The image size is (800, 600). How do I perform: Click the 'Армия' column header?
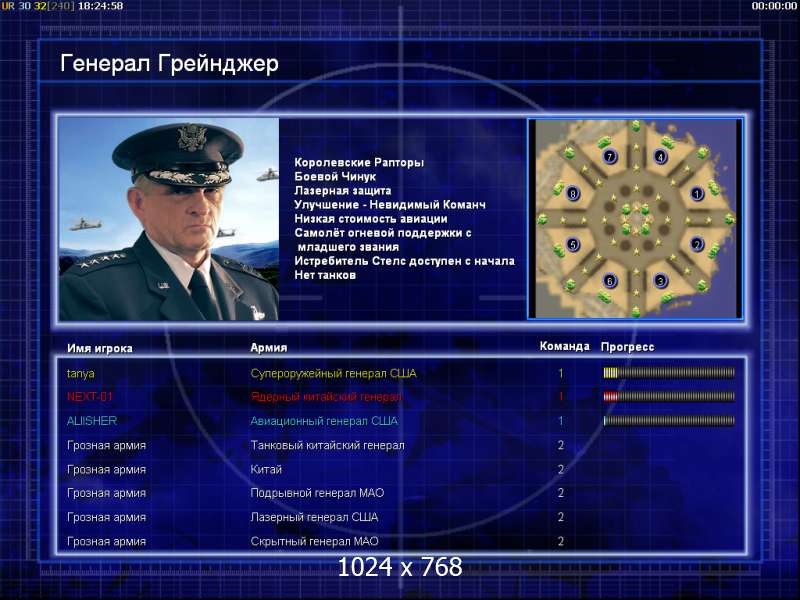269,347
